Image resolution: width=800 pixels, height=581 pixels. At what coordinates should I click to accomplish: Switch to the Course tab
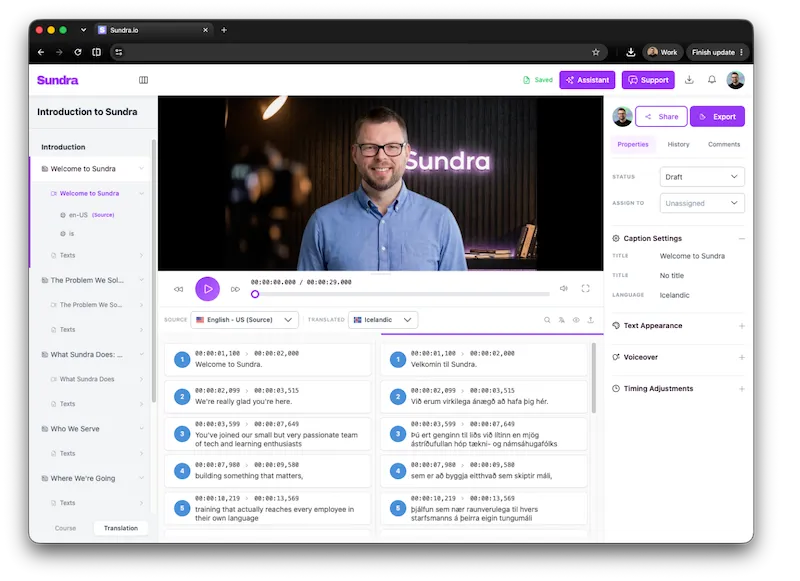65,528
